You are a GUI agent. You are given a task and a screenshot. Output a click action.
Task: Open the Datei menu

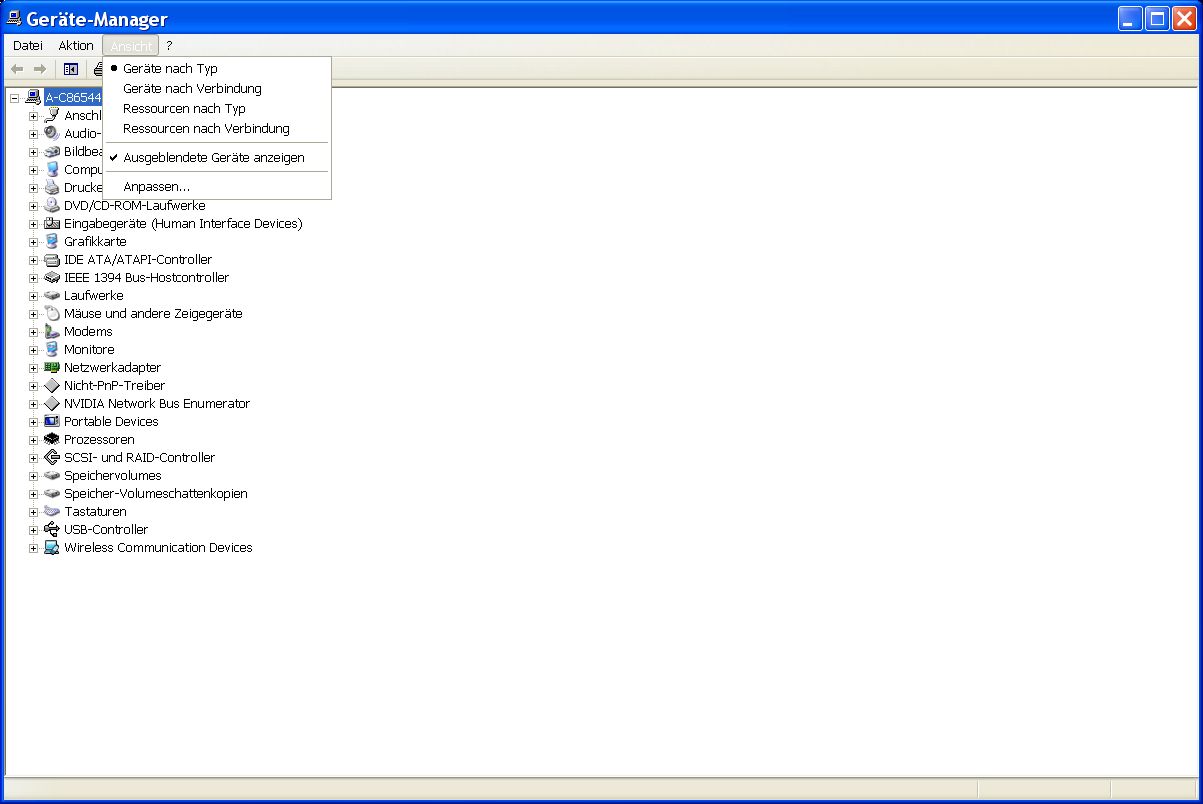(27, 46)
